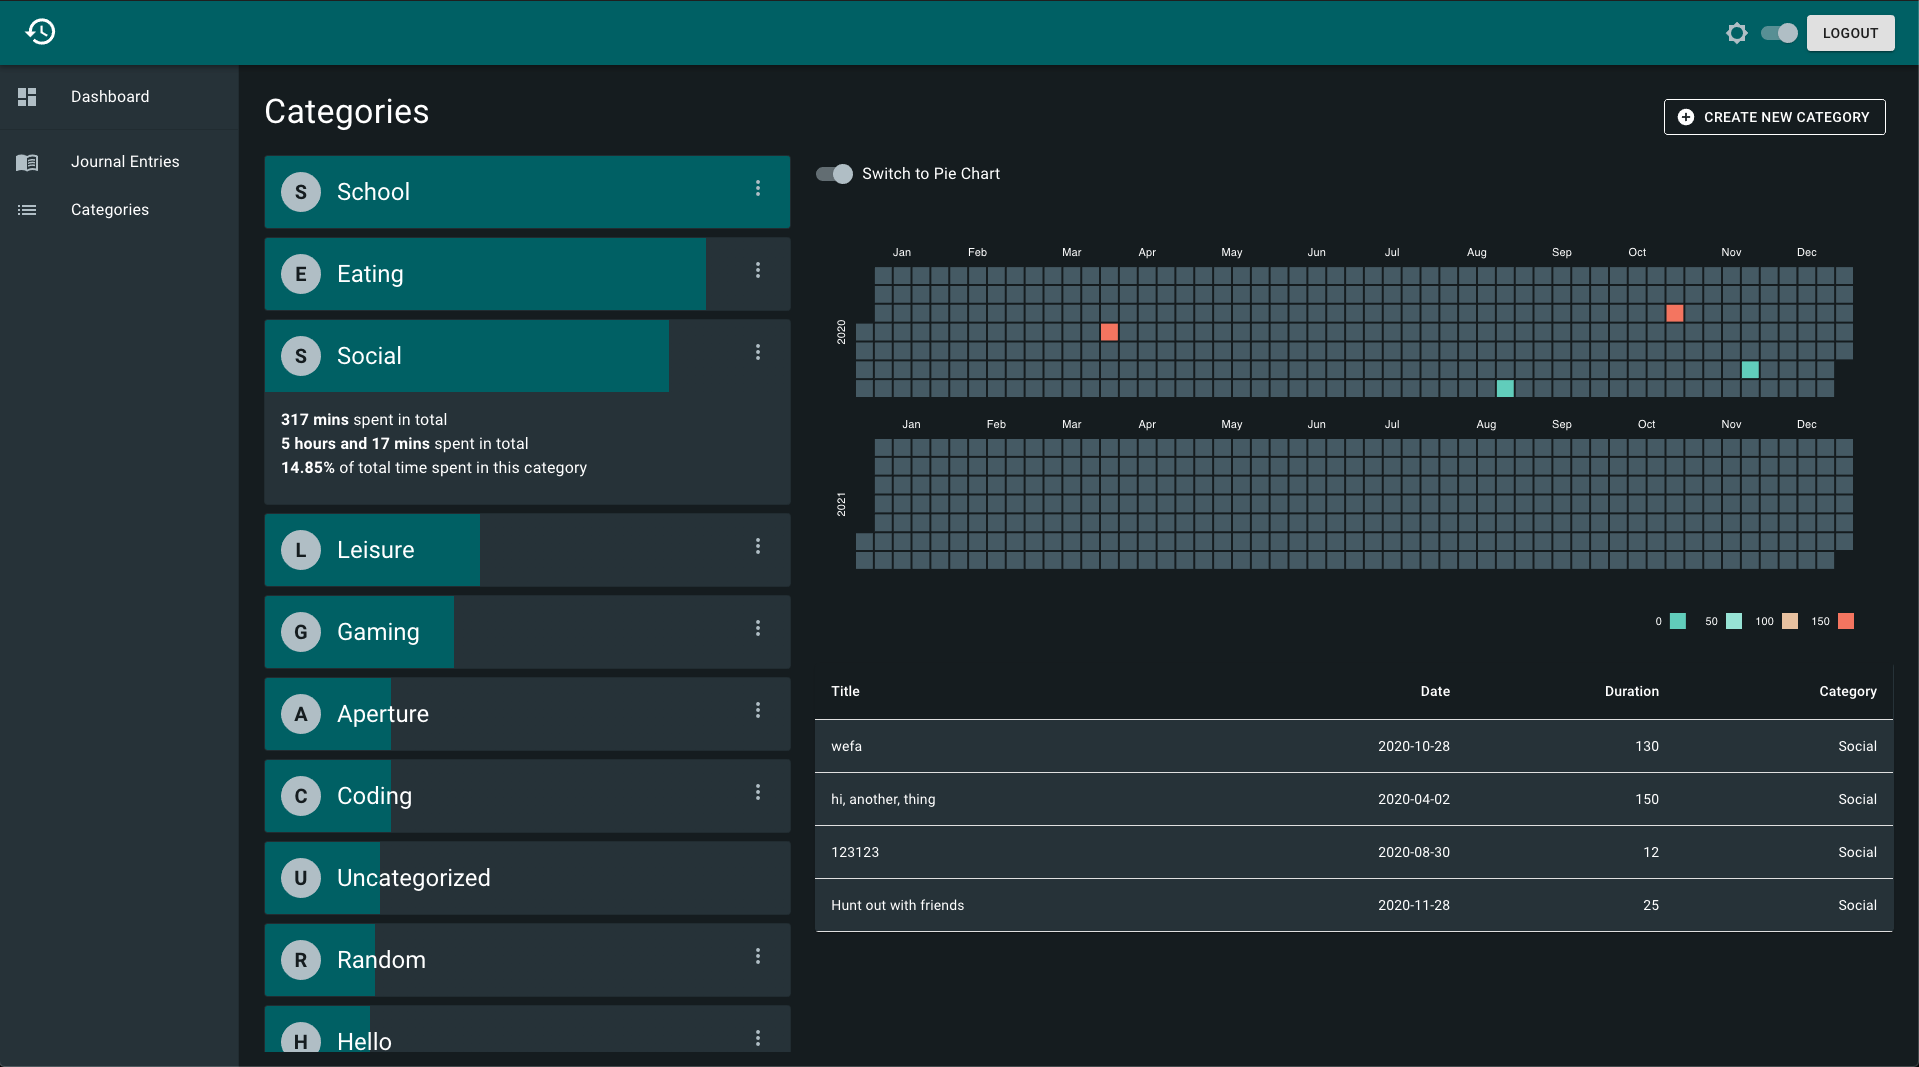
Task: Go to Journal Entries page
Action: point(125,162)
